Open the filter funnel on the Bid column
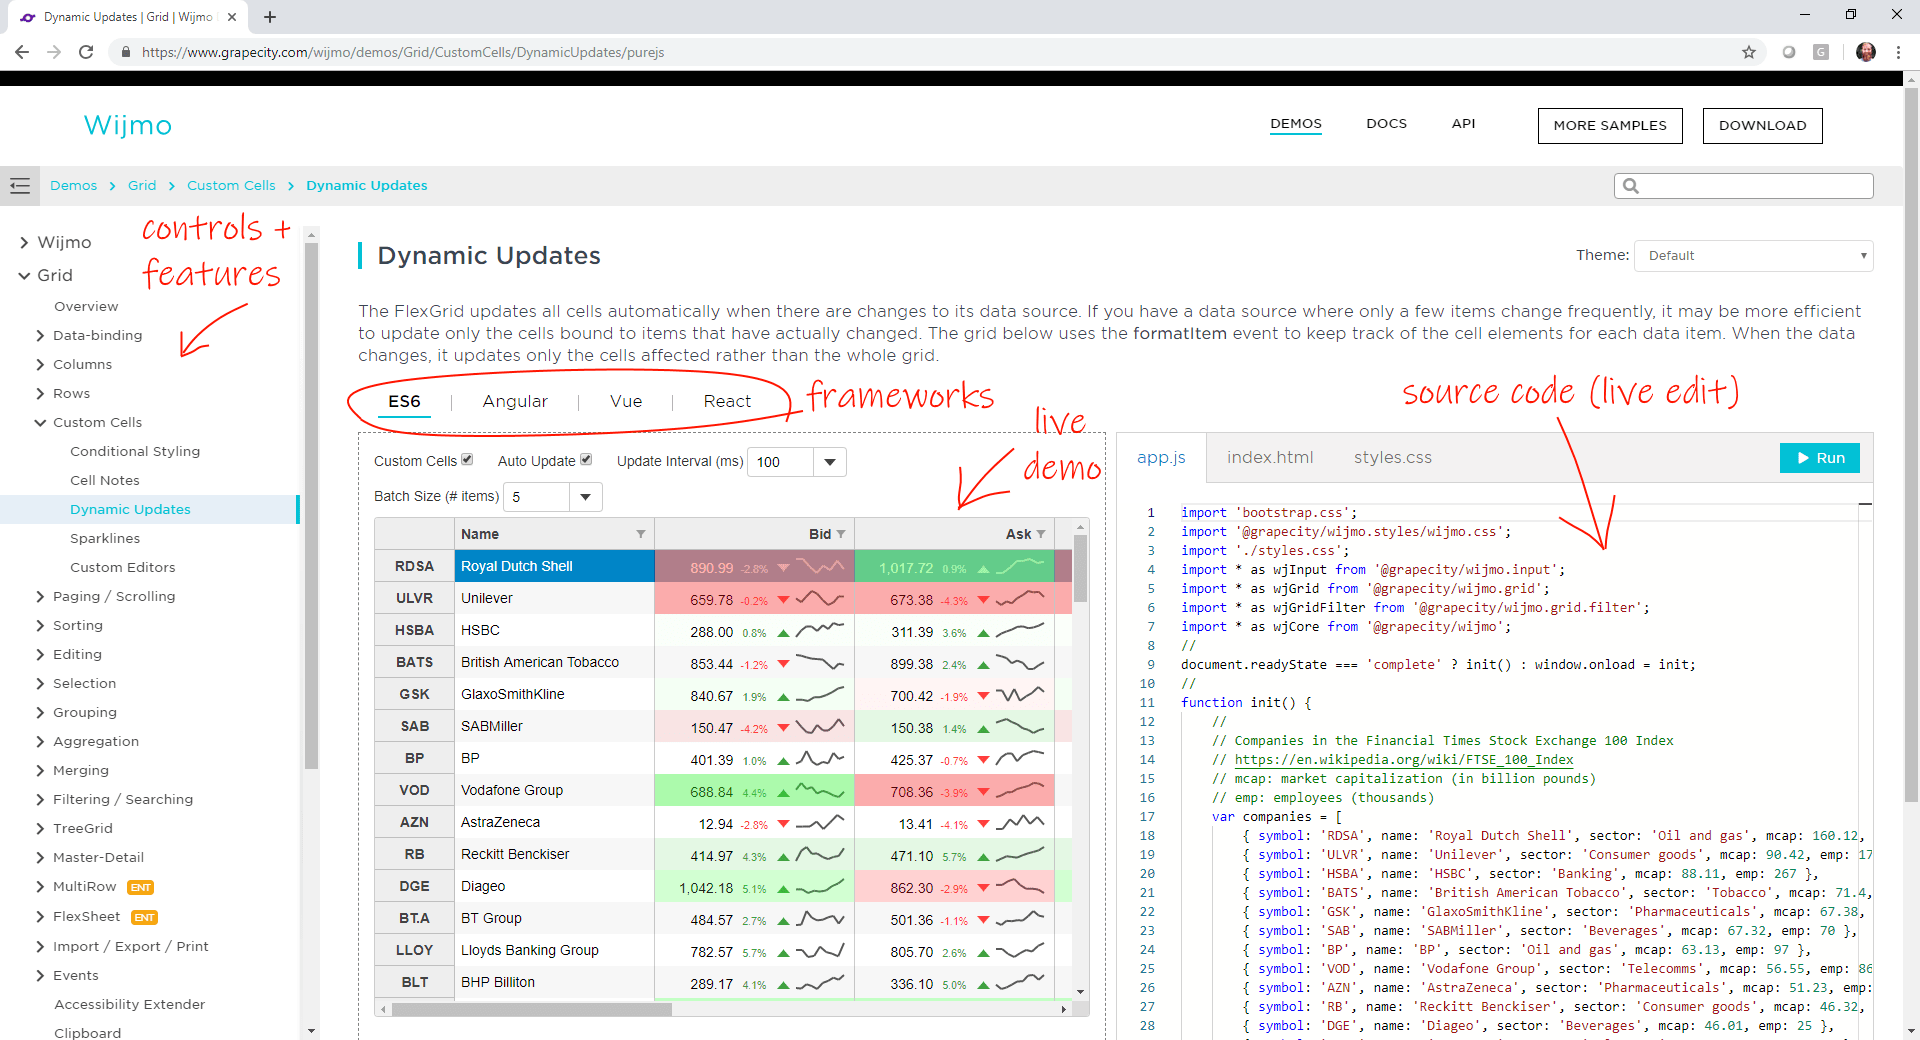1920x1040 pixels. (x=841, y=534)
